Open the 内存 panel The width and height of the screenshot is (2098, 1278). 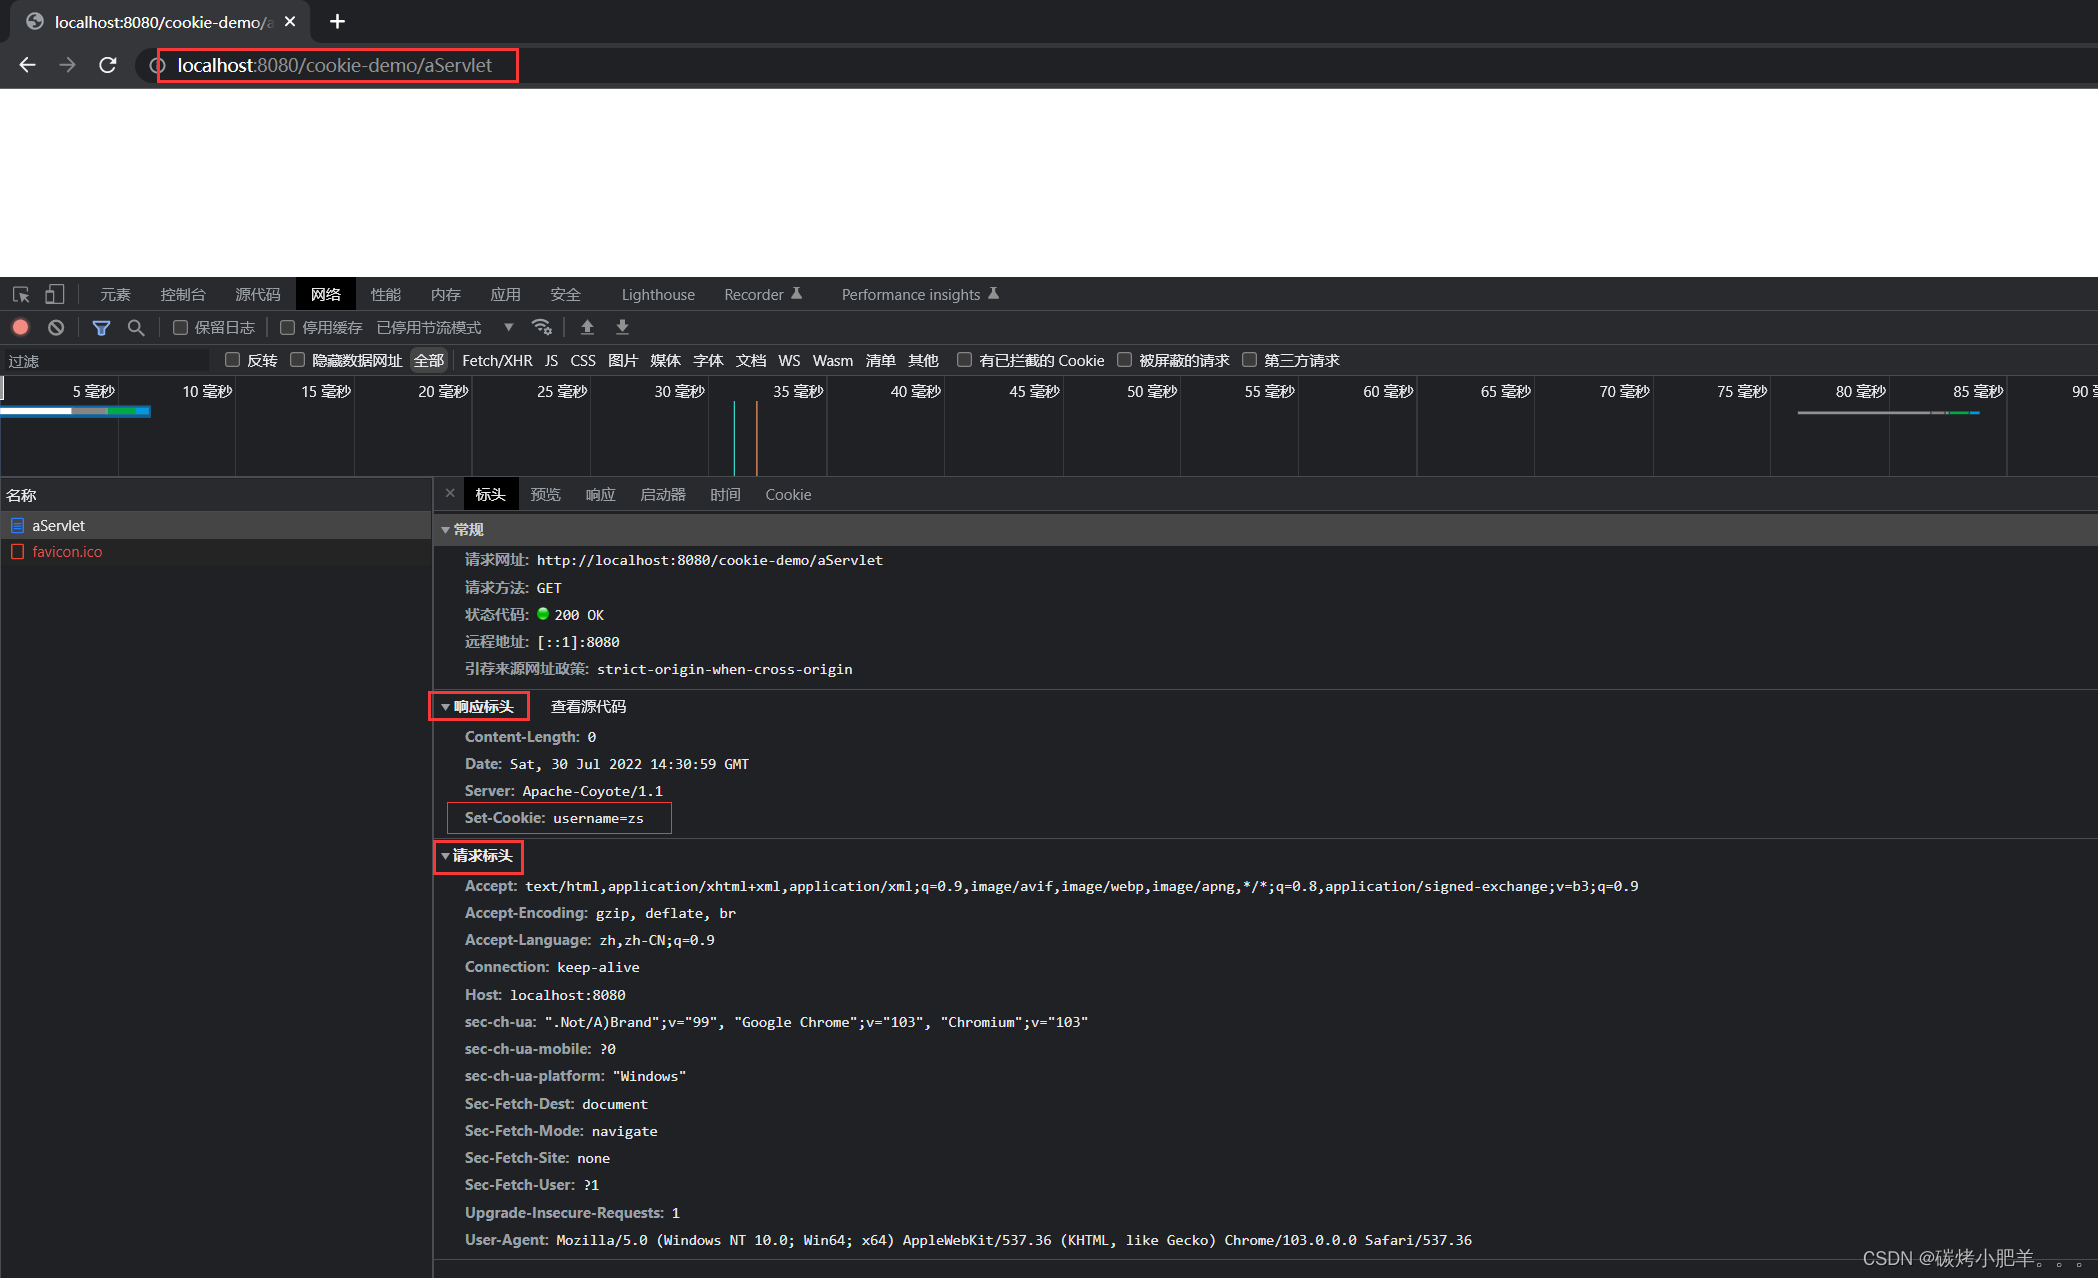pos(445,294)
